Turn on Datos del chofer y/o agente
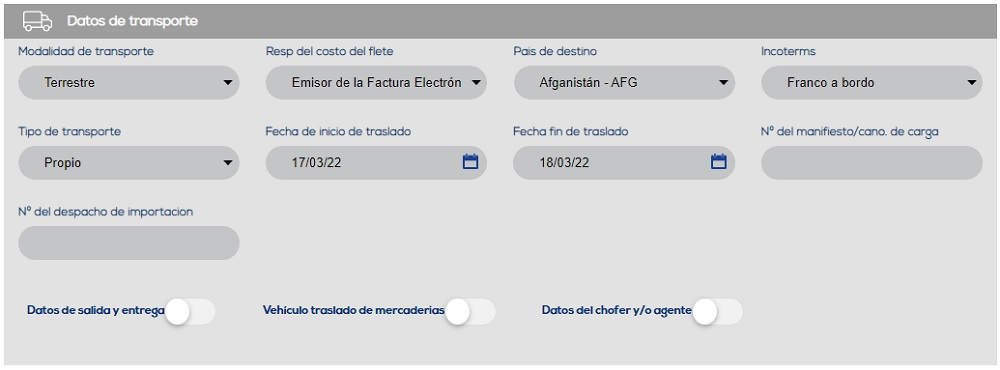Image resolution: width=1000 pixels, height=370 pixels. 717,312
